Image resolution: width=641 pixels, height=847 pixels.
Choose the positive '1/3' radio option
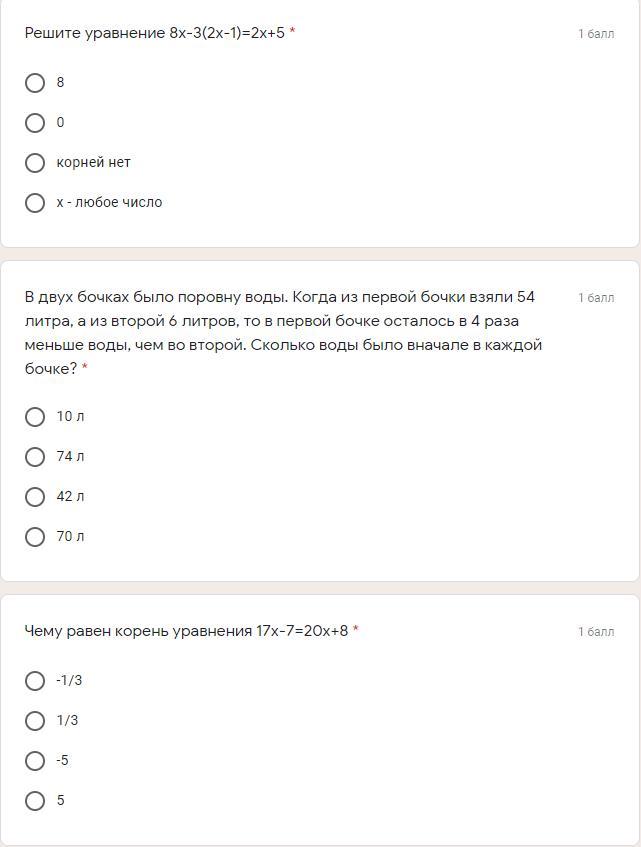click(x=35, y=721)
